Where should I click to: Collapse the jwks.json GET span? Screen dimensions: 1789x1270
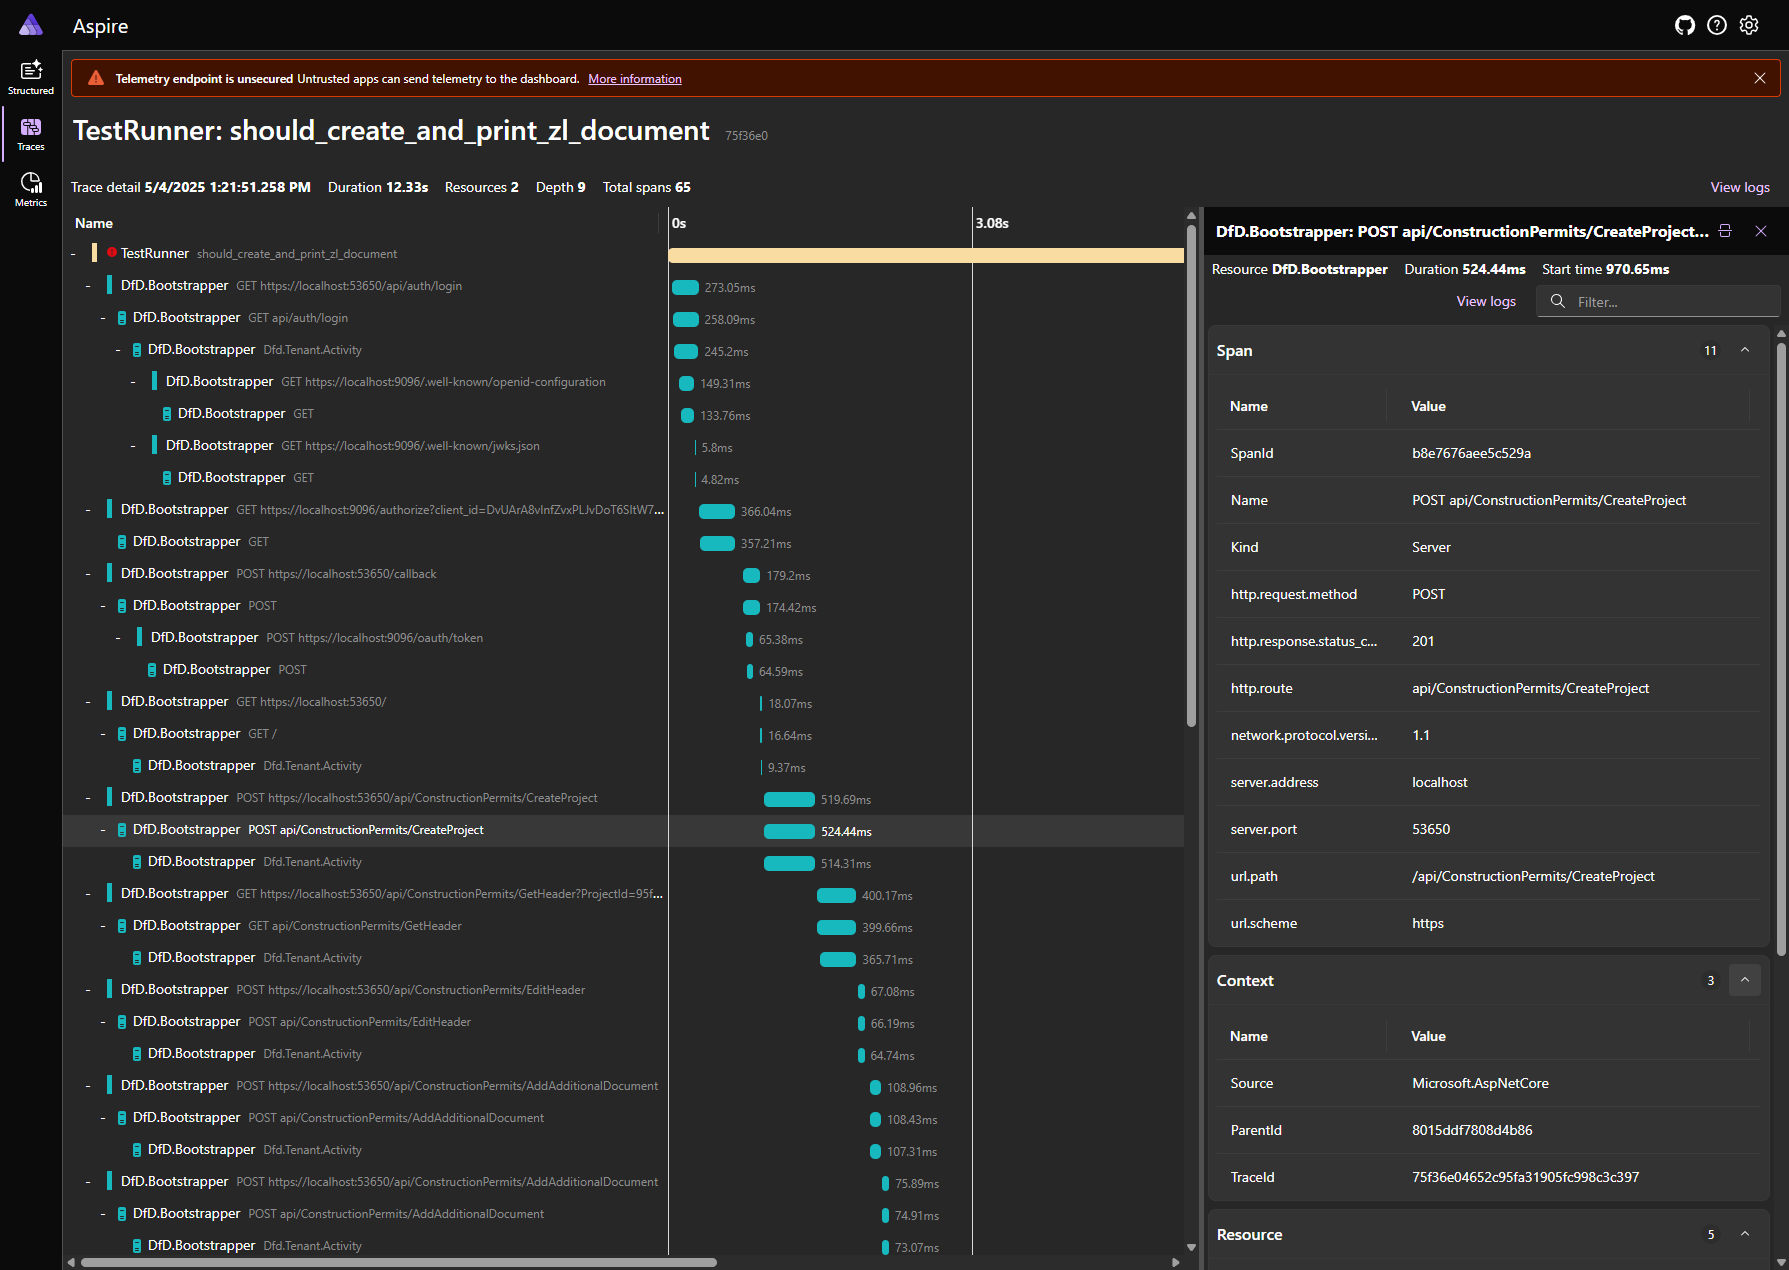[133, 446]
